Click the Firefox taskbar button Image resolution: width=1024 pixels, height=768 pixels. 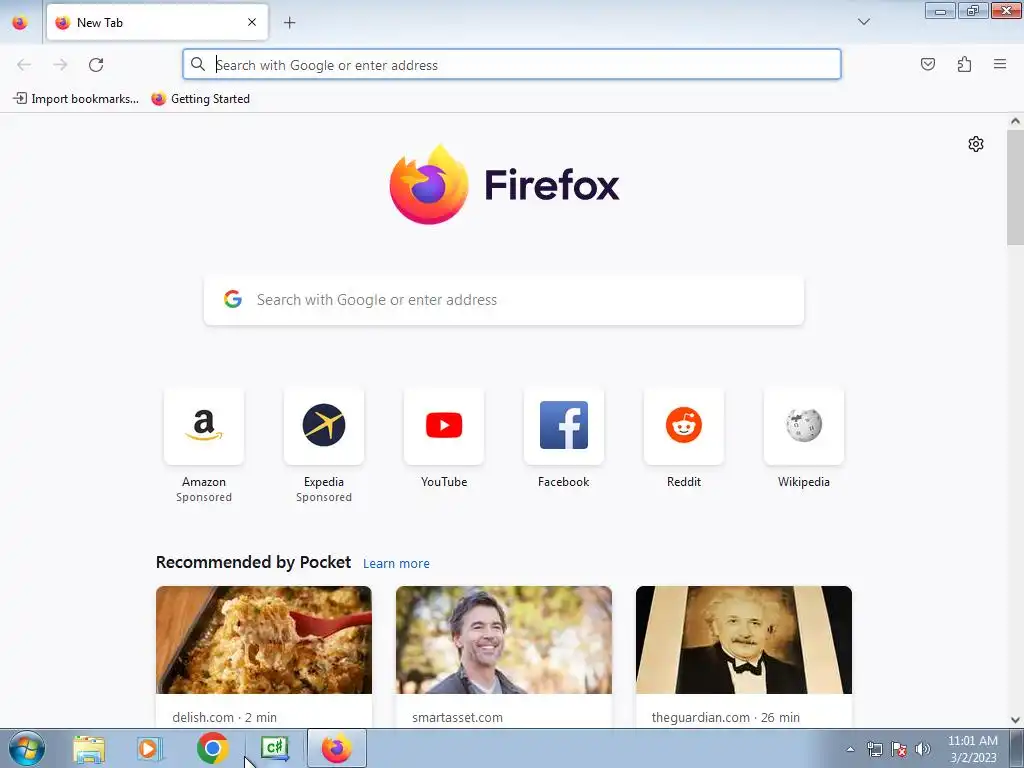[336, 748]
